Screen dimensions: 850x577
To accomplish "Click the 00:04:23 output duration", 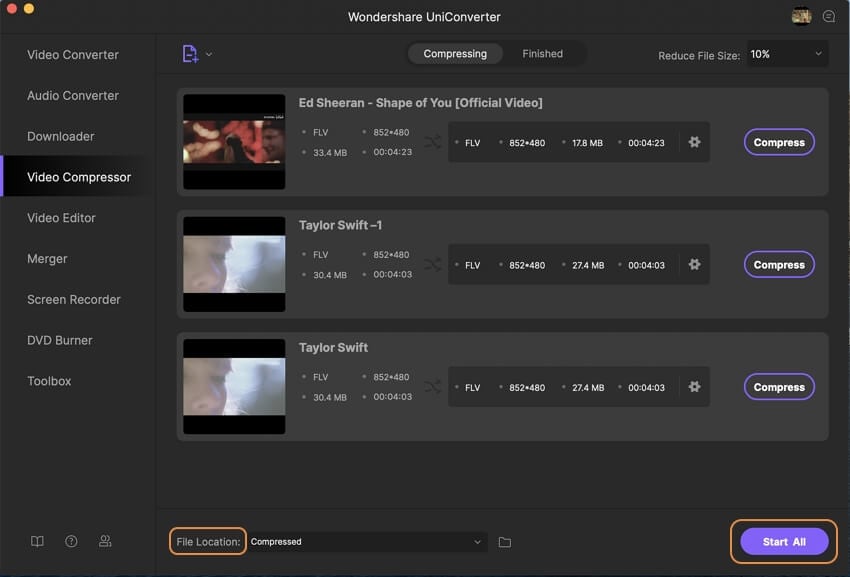I will coord(646,143).
